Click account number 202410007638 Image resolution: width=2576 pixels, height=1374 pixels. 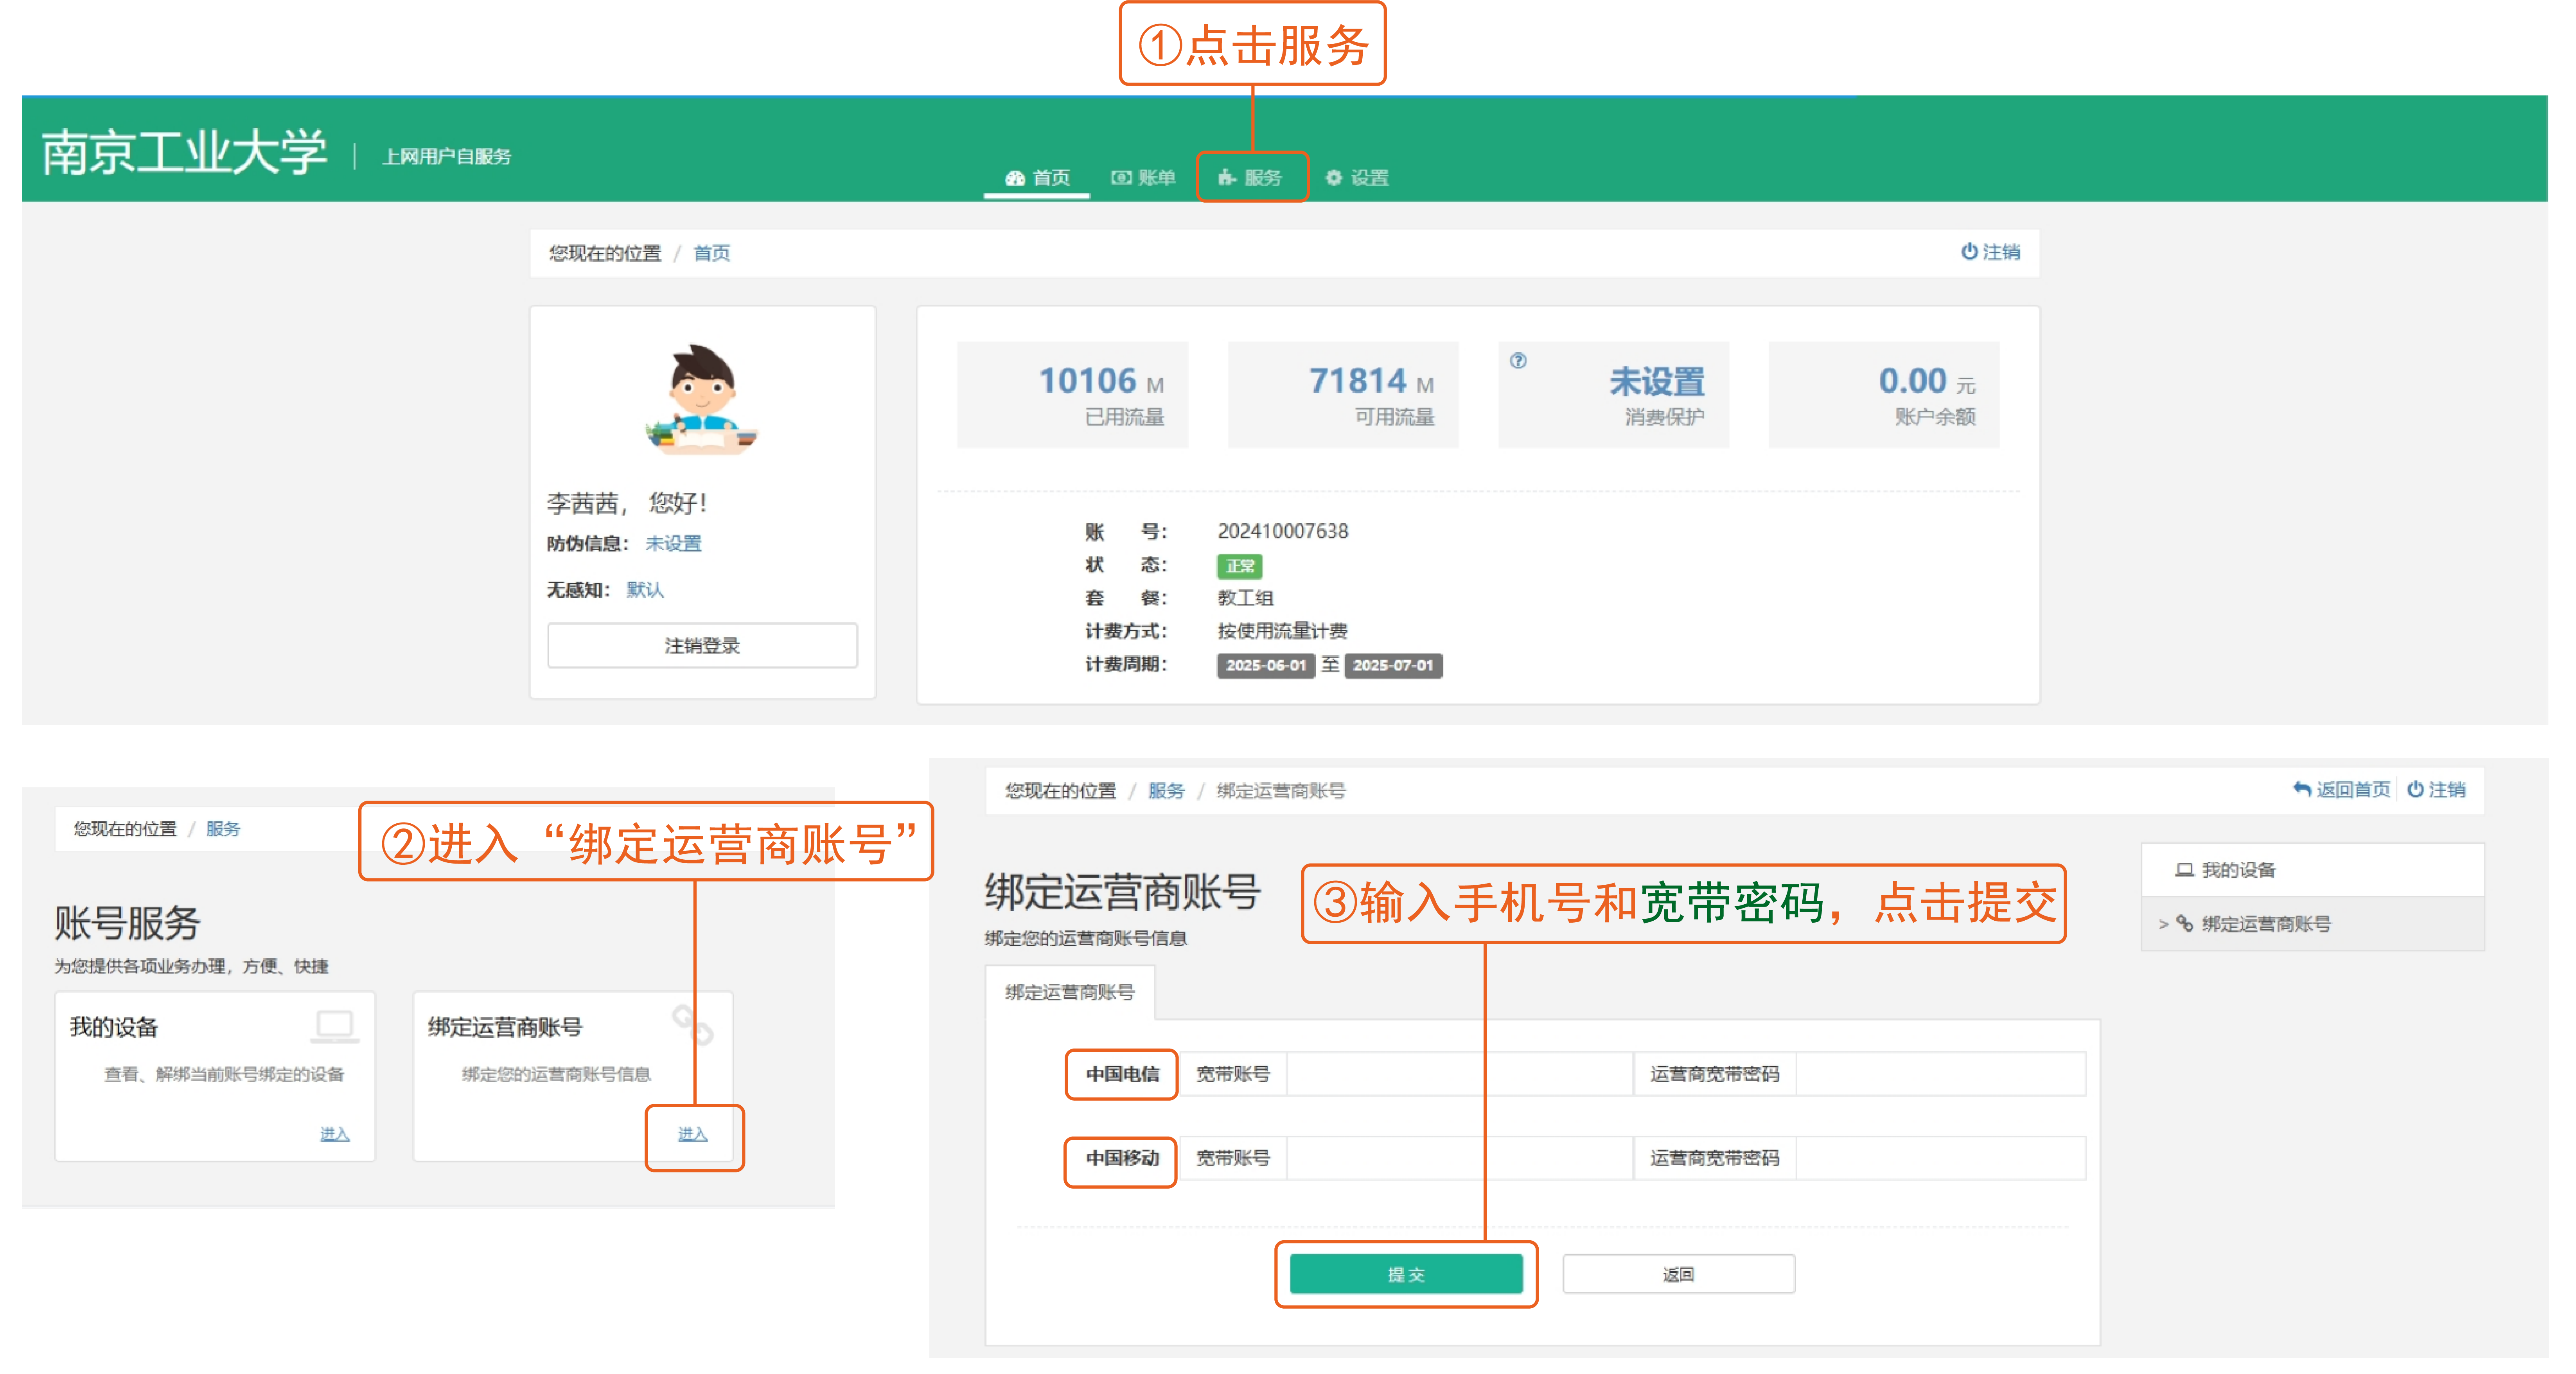(1283, 531)
